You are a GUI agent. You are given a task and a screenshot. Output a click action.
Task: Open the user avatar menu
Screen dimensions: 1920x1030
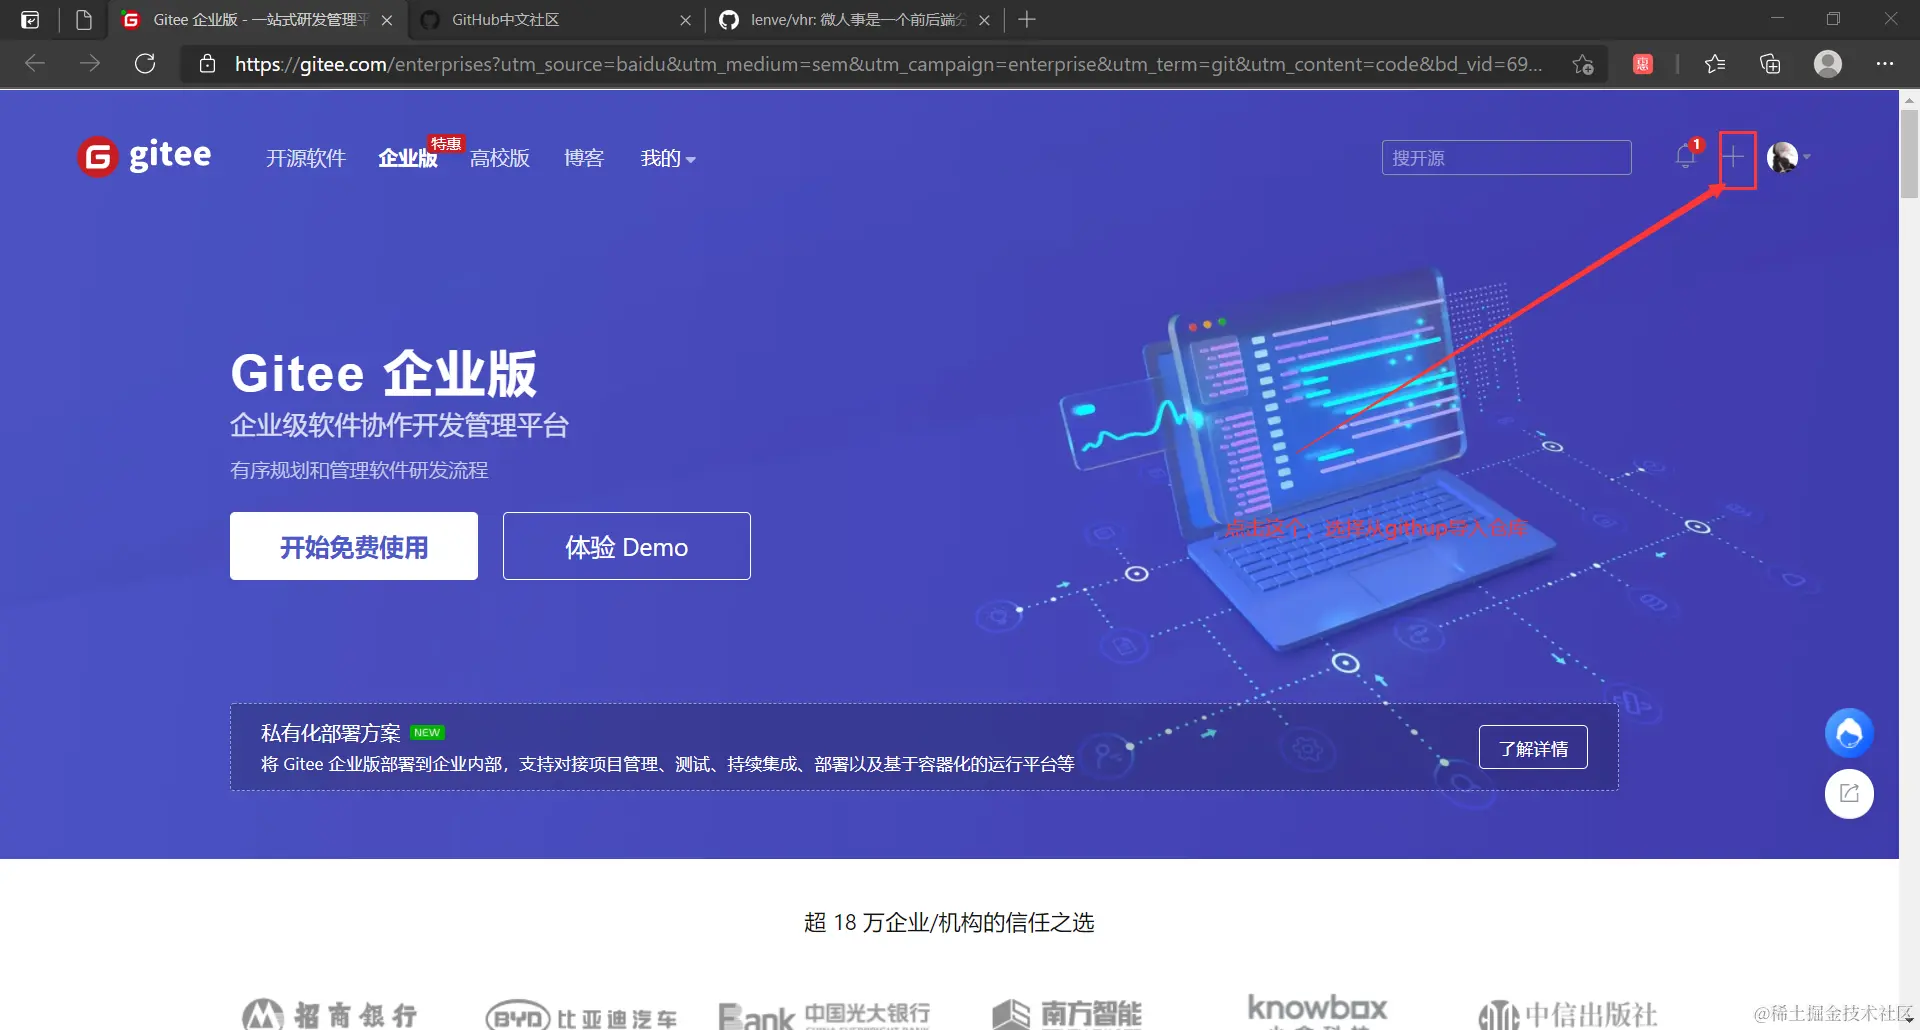pos(1788,157)
